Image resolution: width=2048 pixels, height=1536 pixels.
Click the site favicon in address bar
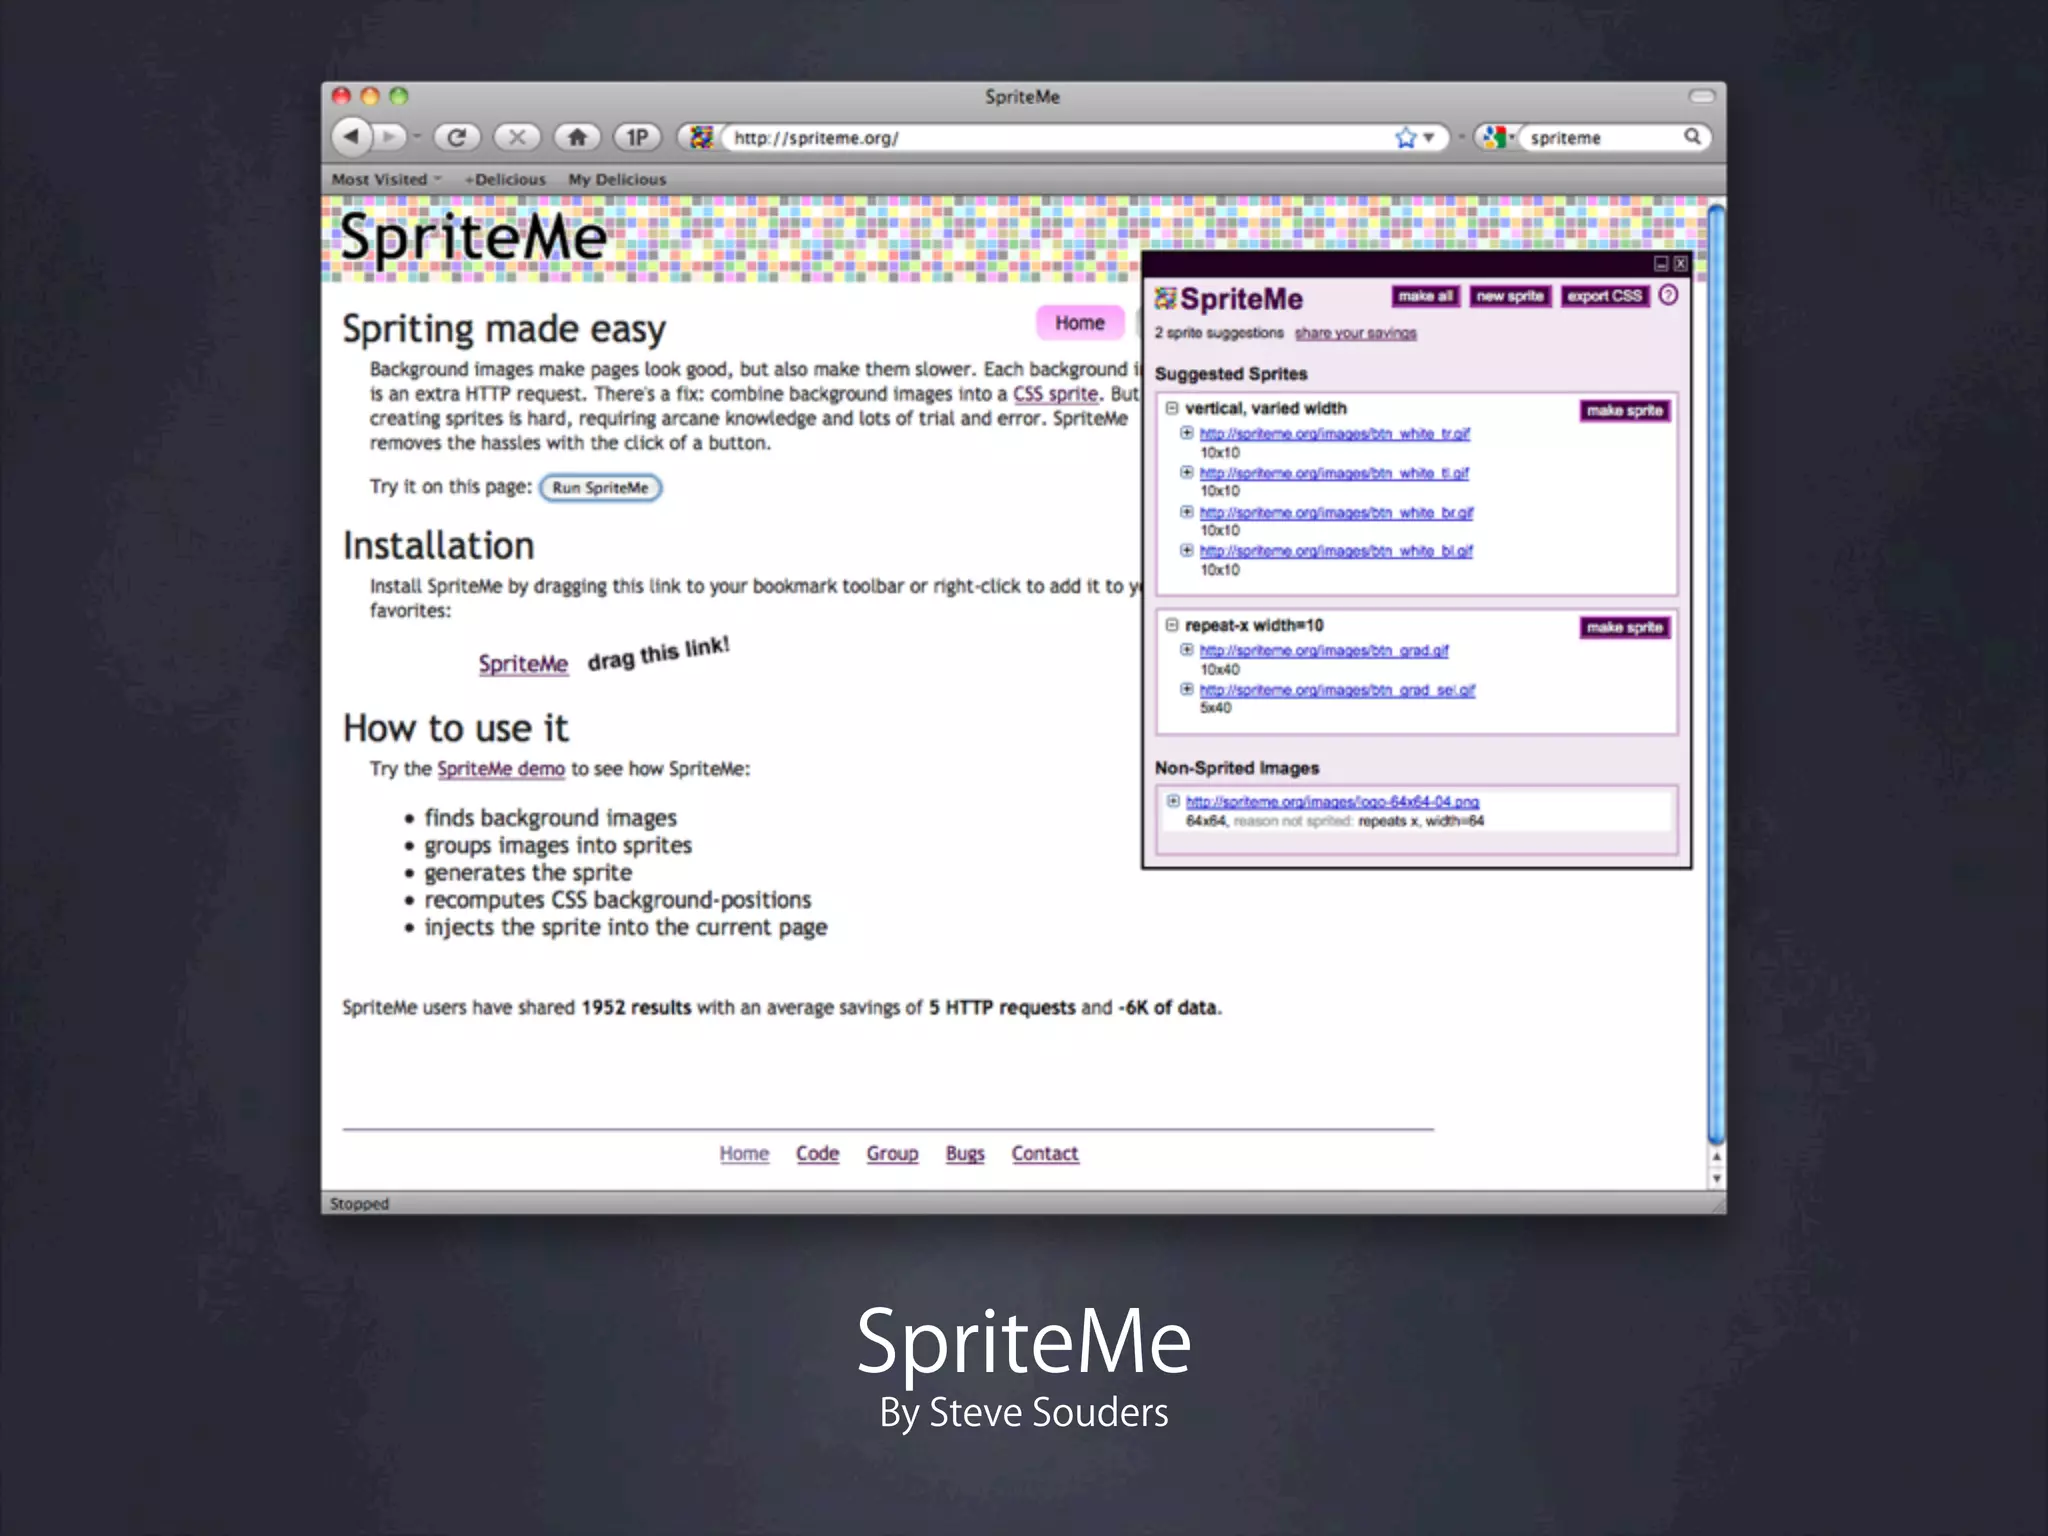click(702, 137)
